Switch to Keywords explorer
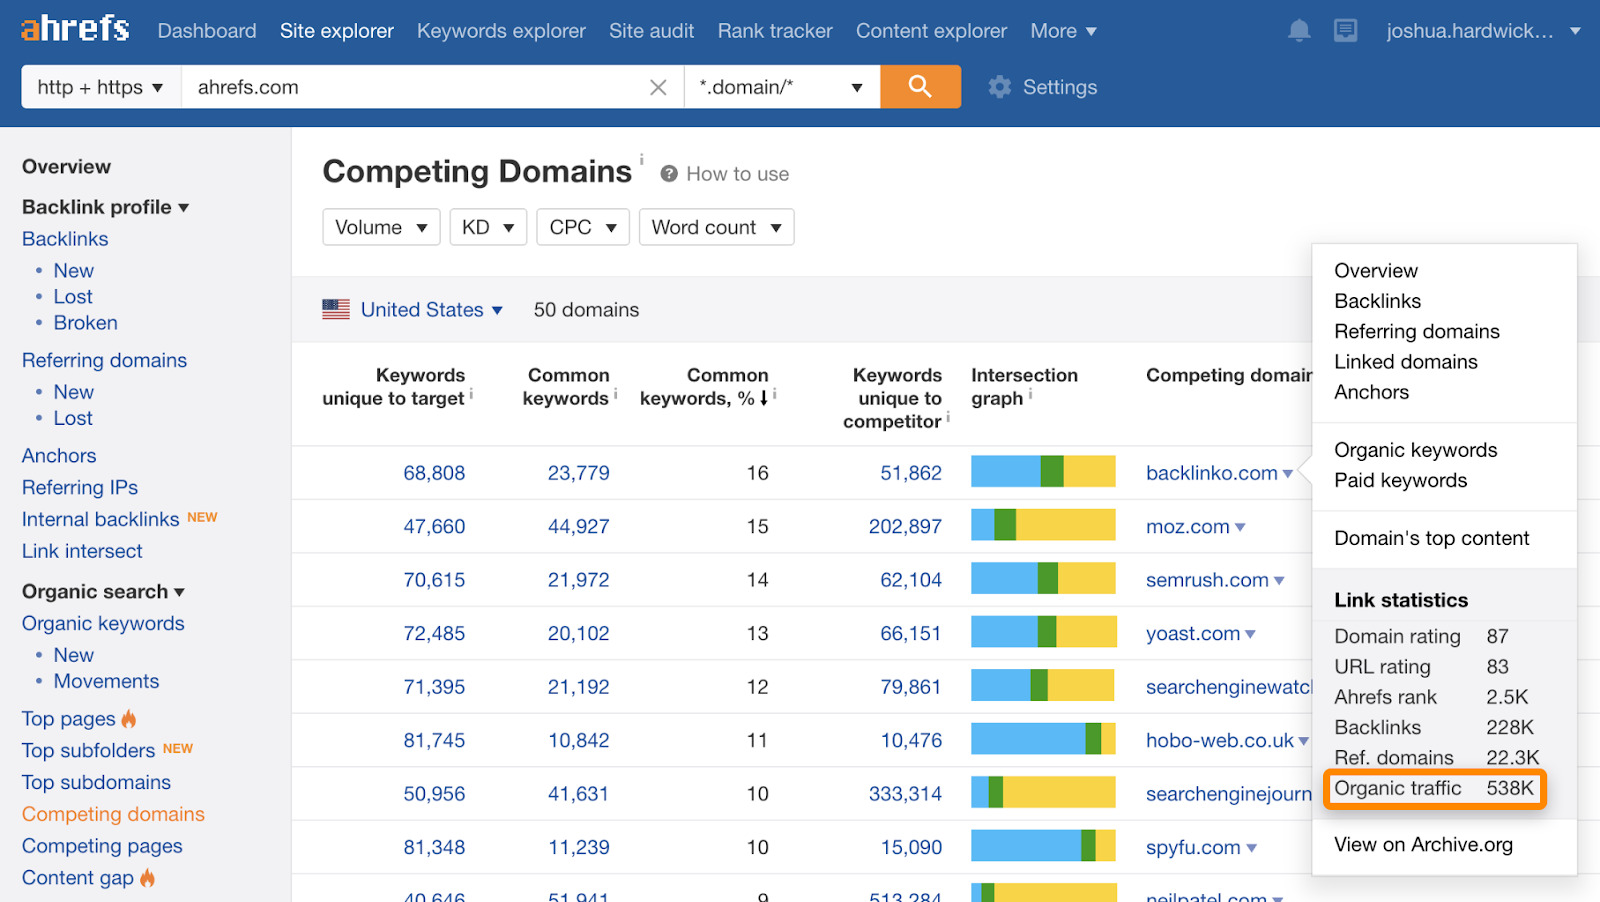The height and width of the screenshot is (902, 1600). pyautogui.click(x=501, y=30)
